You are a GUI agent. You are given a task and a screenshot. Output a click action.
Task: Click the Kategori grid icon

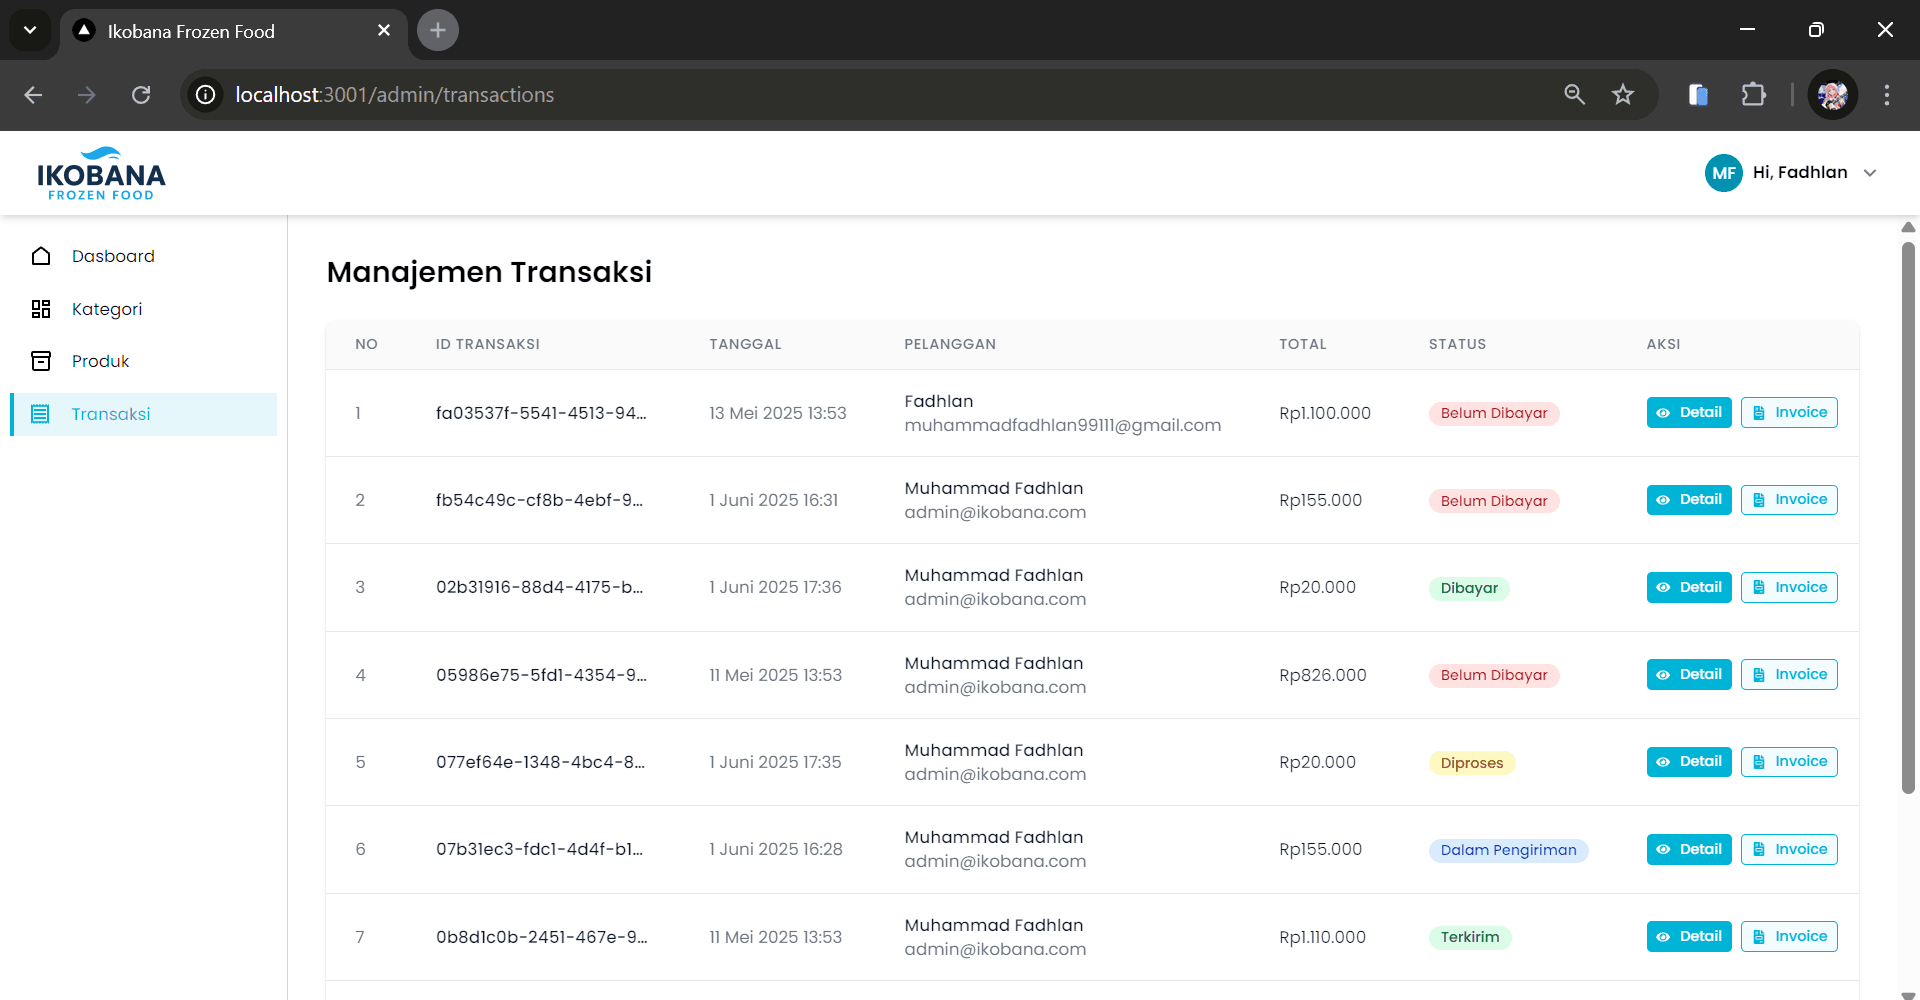(41, 309)
